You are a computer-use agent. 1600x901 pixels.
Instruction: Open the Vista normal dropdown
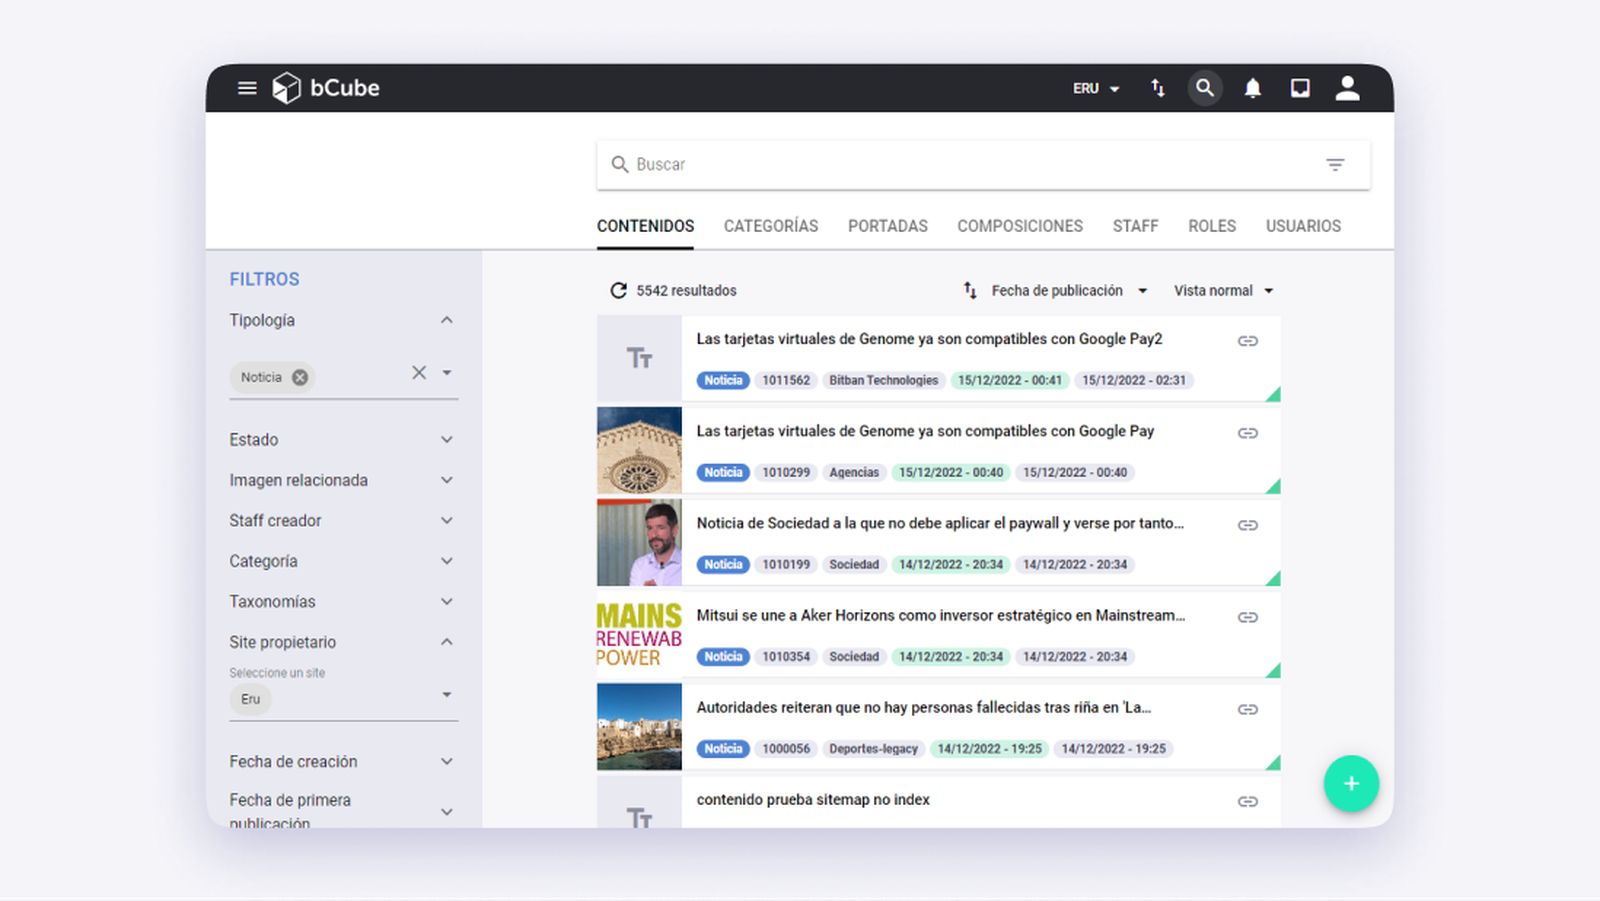click(1221, 290)
